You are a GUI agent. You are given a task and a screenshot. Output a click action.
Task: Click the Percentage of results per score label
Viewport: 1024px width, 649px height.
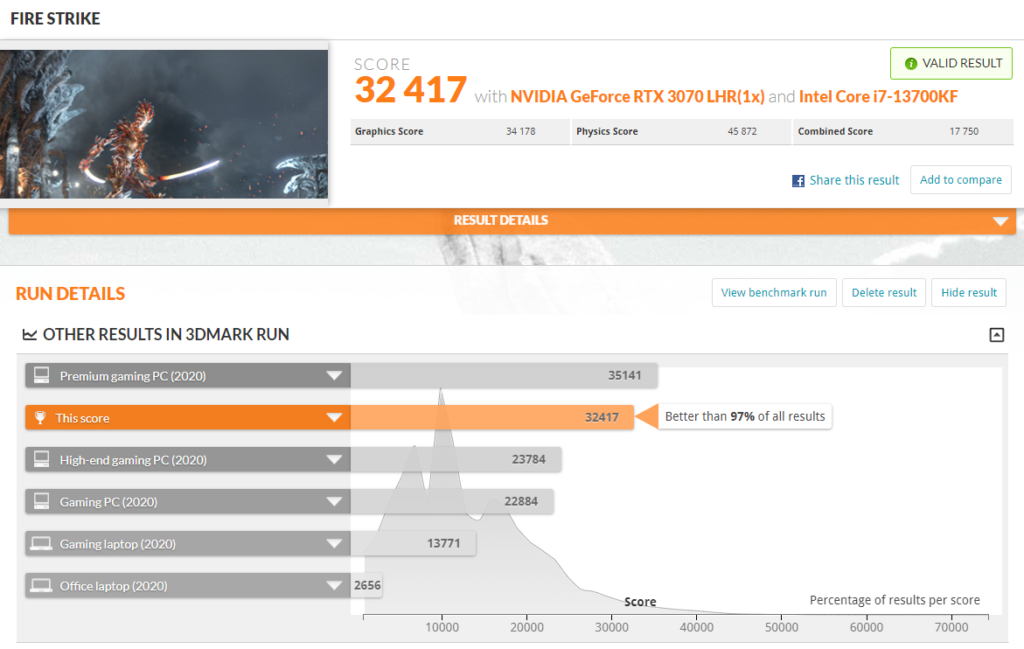click(895, 600)
